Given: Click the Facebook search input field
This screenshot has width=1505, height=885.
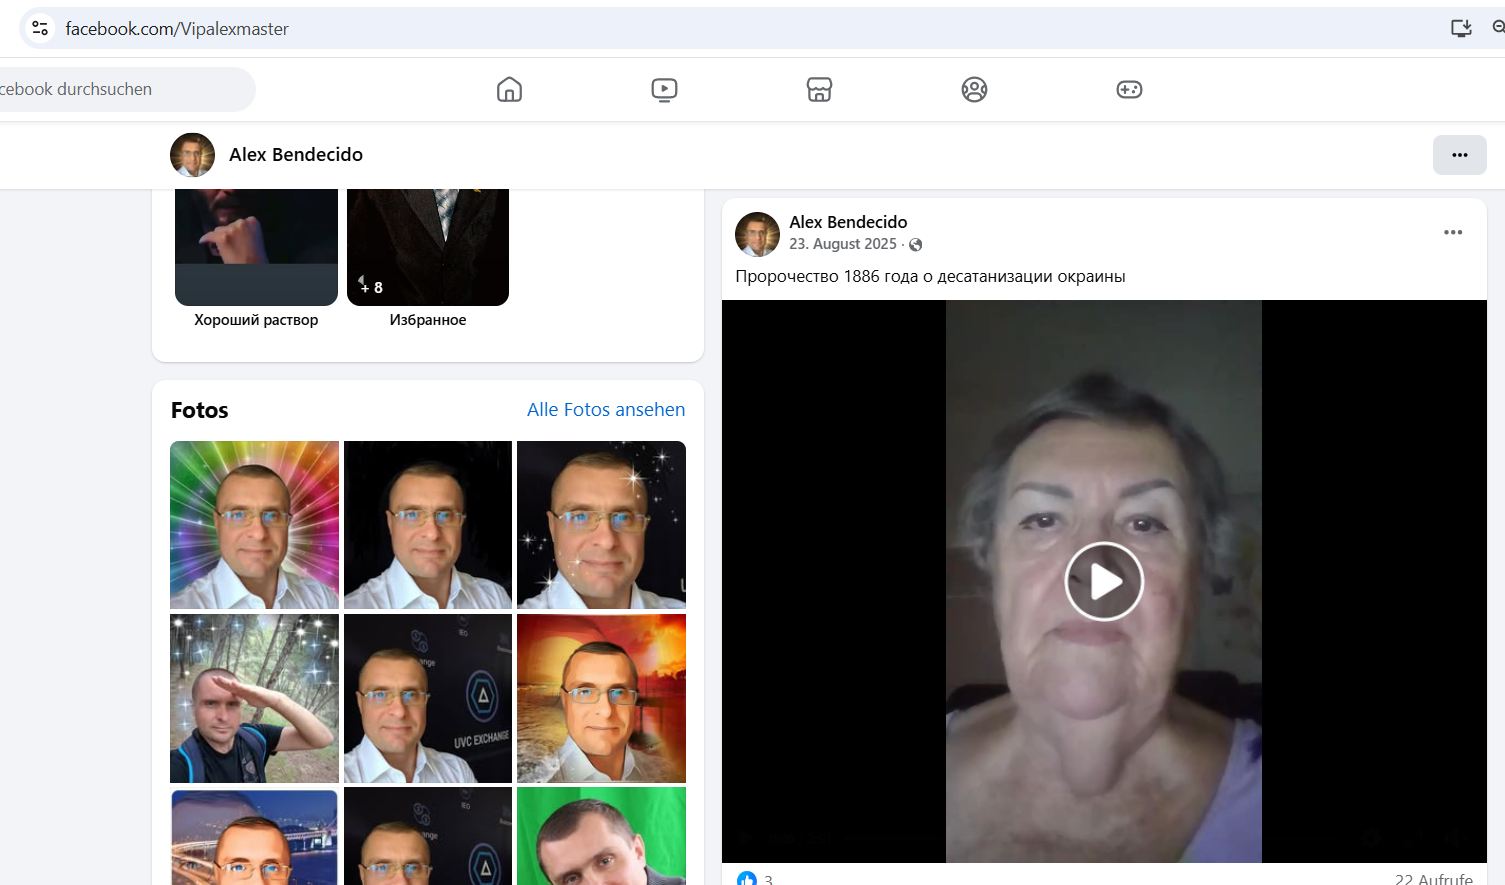Looking at the screenshot, I should [120, 89].
